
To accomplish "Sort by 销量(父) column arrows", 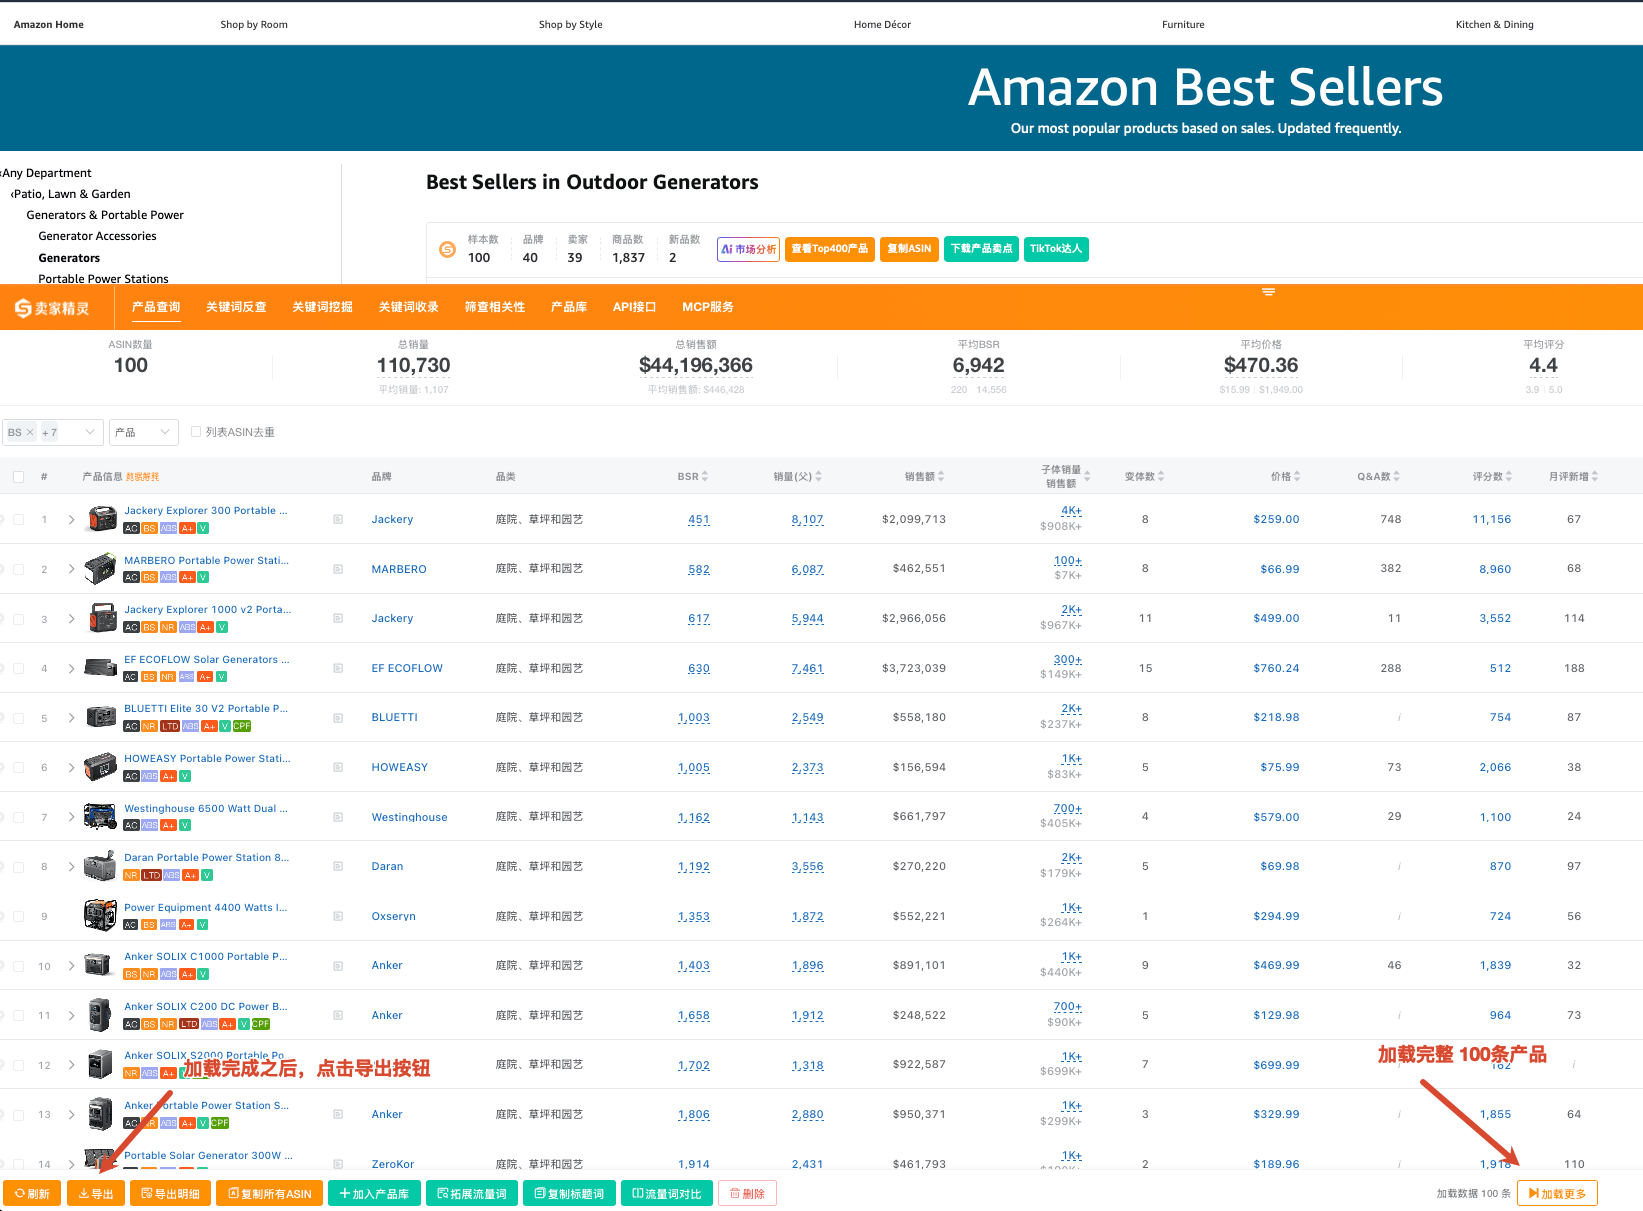I will [x=819, y=477].
